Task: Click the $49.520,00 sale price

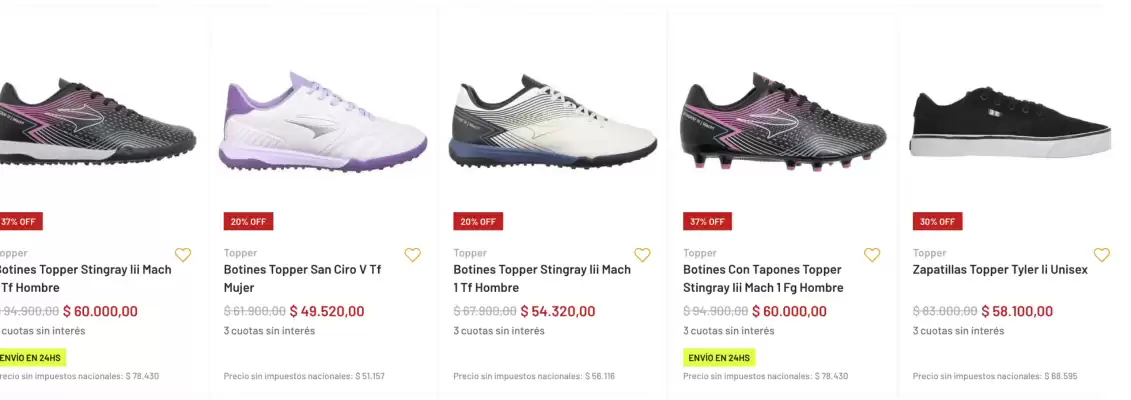Action: pyautogui.click(x=327, y=311)
